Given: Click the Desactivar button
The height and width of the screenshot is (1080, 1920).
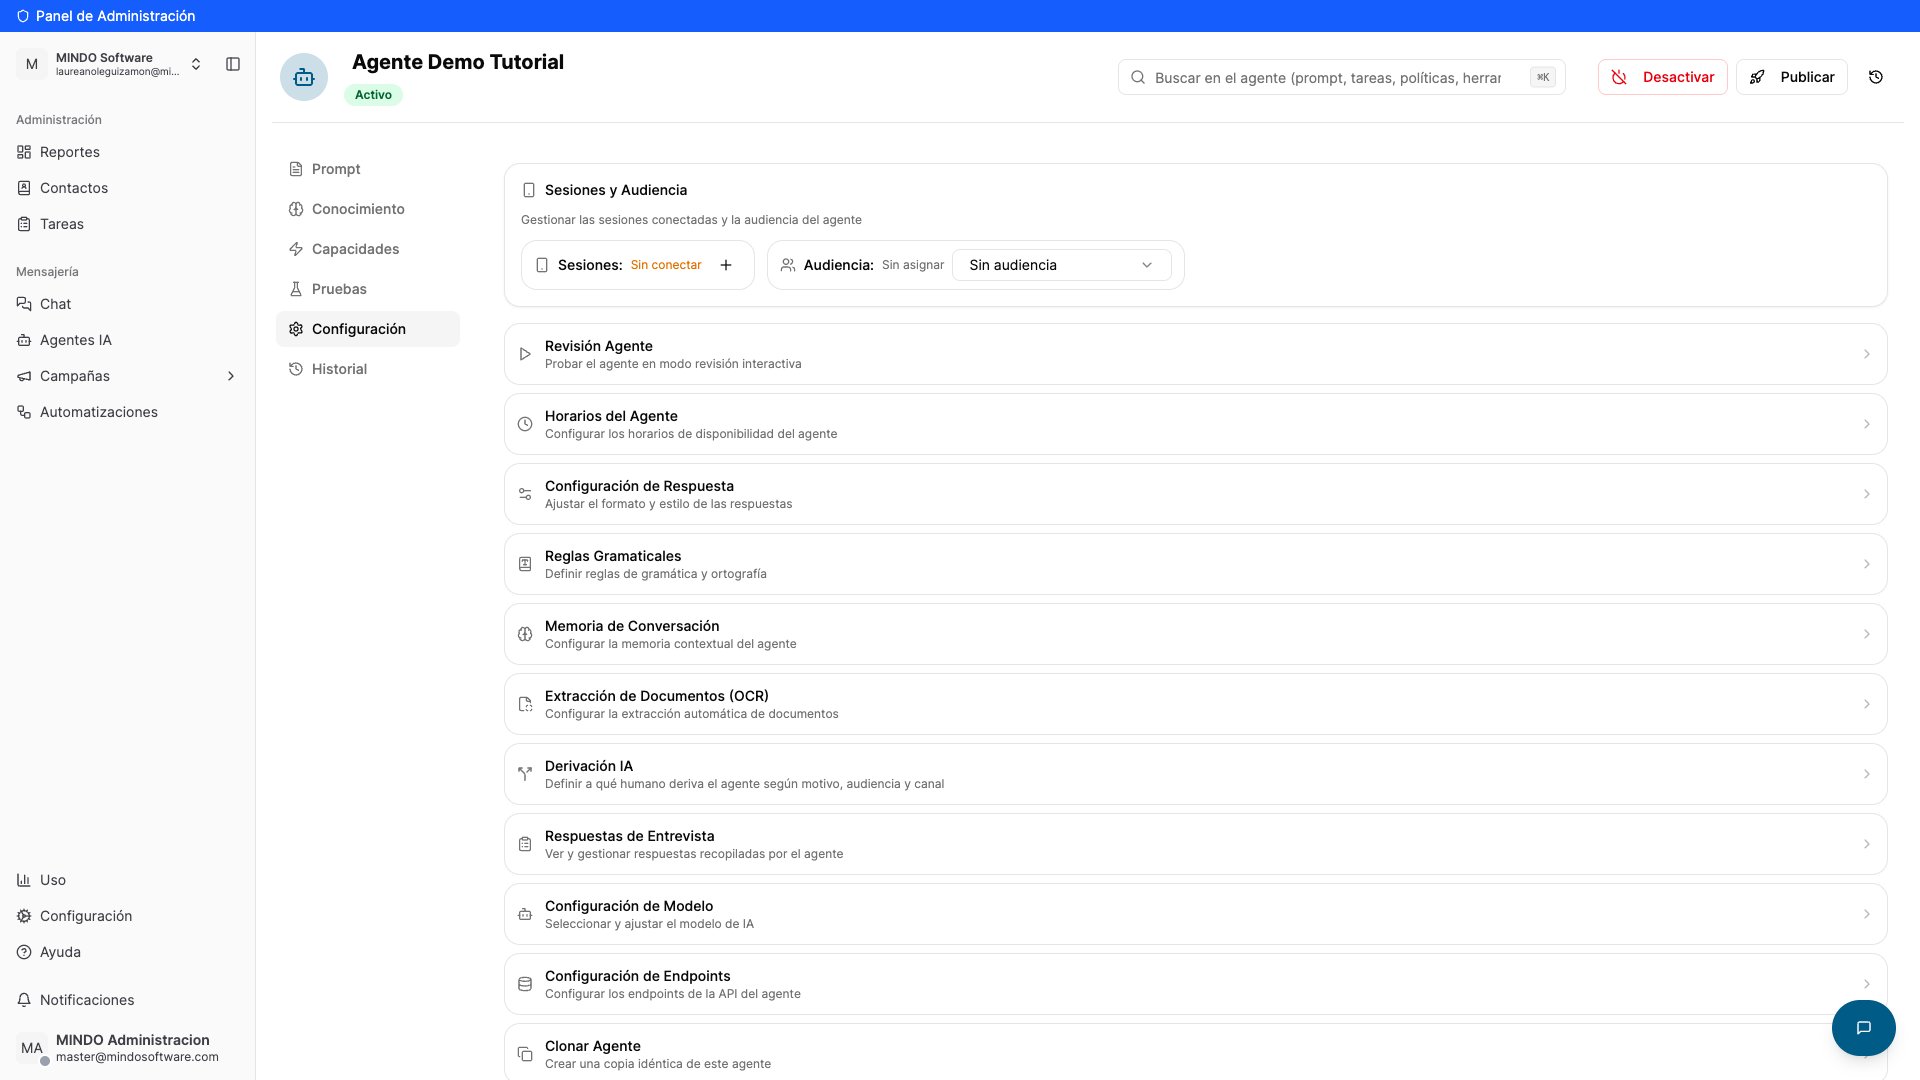Looking at the screenshot, I should coord(1662,77).
